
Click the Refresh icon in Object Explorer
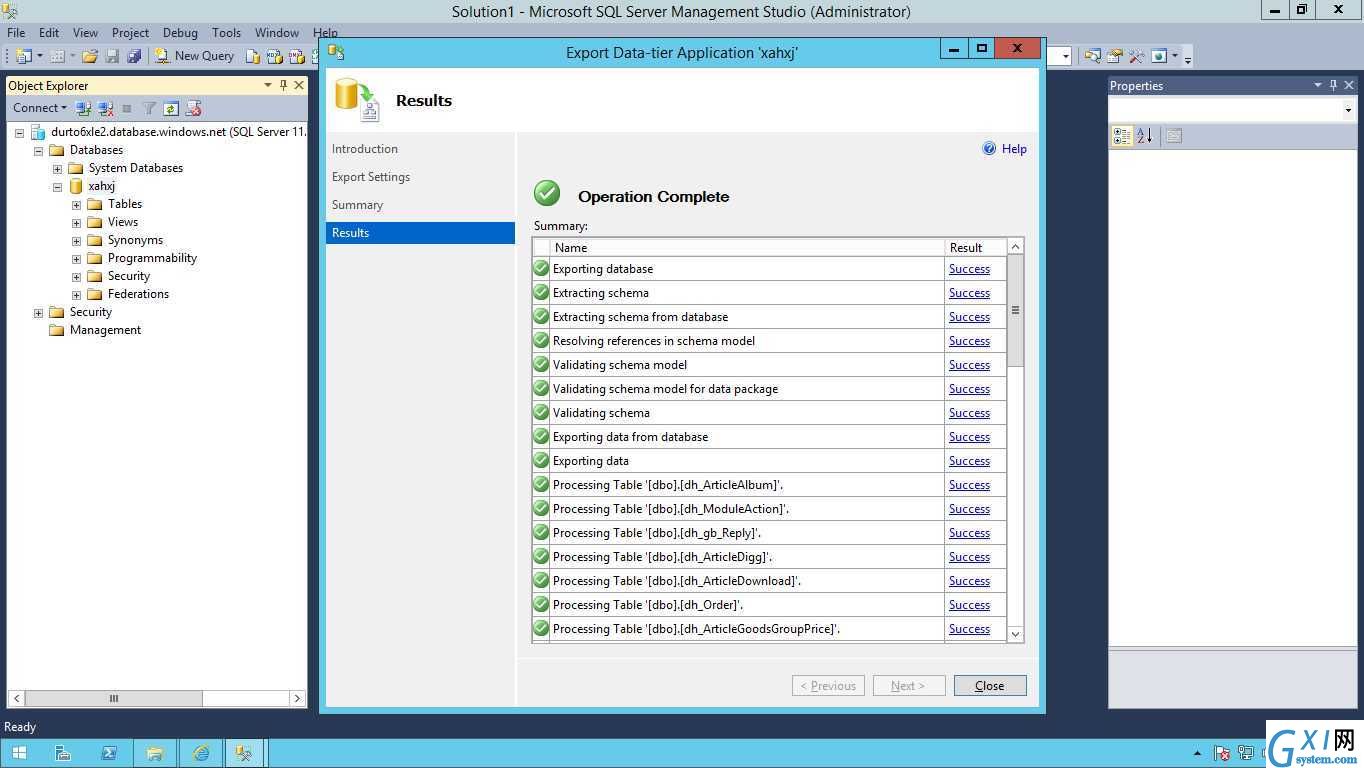pos(171,108)
